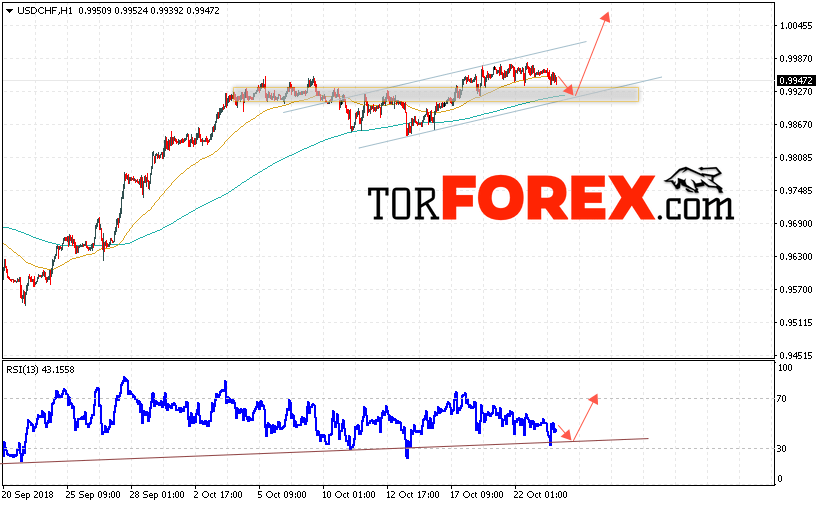The image size is (817, 506).
Task: Select the USDCHF,H1 symbol title
Action: [45, 10]
